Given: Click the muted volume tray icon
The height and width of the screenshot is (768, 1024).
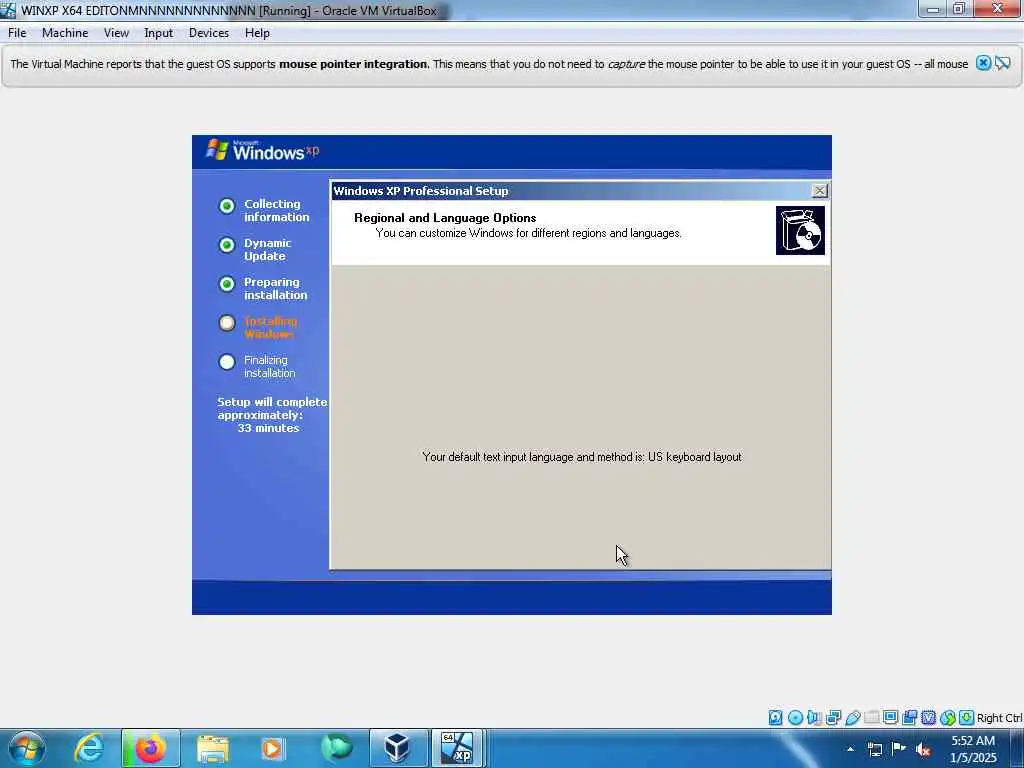Looking at the screenshot, I should click(923, 749).
